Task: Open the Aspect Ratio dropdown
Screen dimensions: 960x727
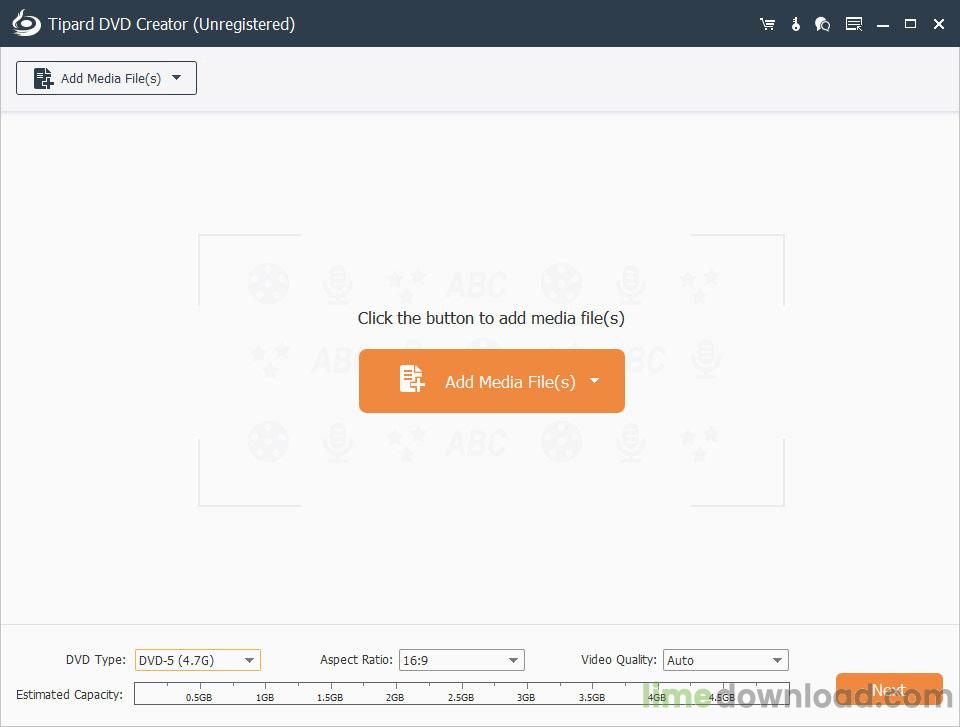Action: point(462,660)
